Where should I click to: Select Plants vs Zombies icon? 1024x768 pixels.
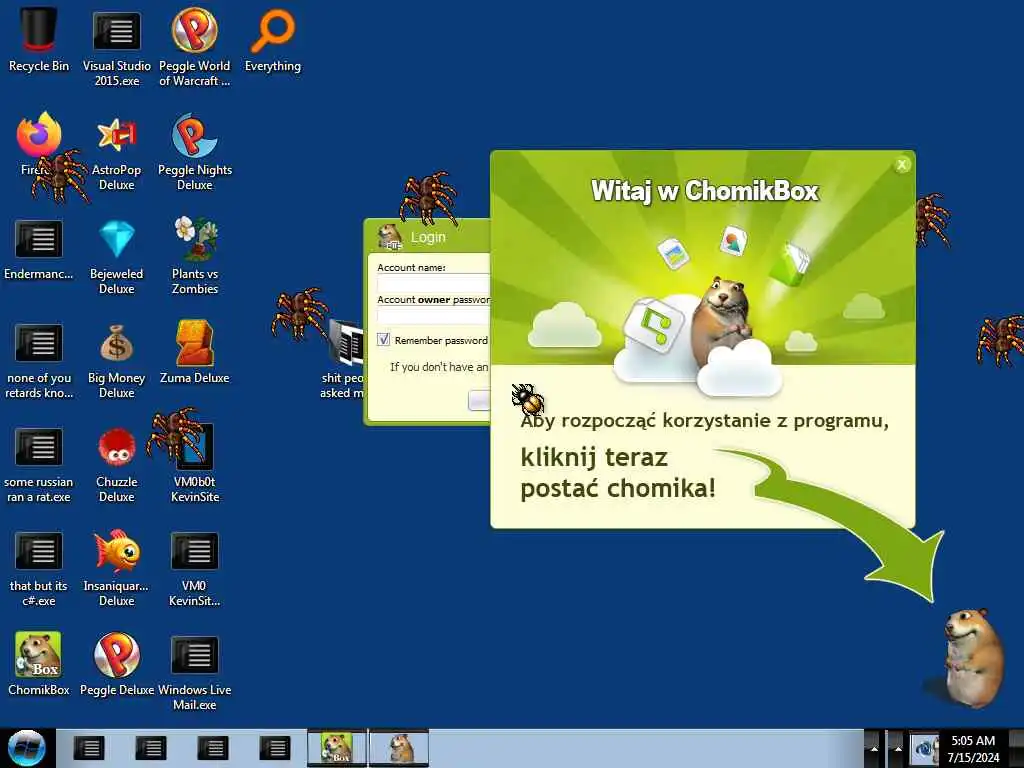point(195,255)
